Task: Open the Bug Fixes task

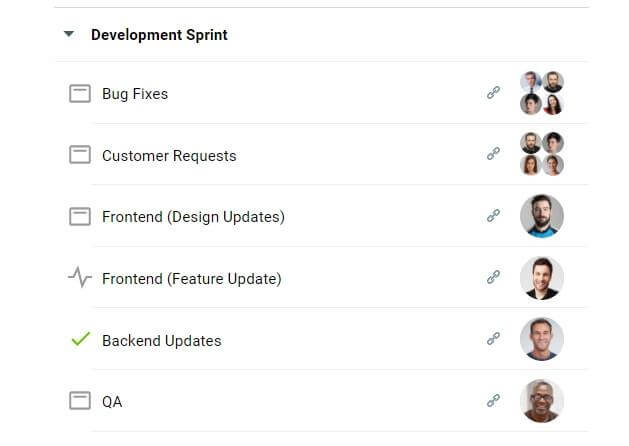Action: pos(135,94)
